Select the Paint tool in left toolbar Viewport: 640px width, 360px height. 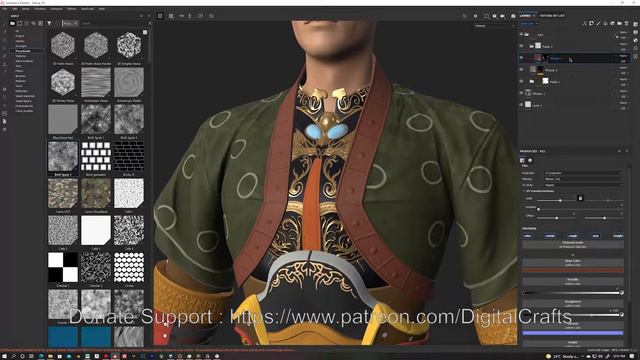pos(4,24)
